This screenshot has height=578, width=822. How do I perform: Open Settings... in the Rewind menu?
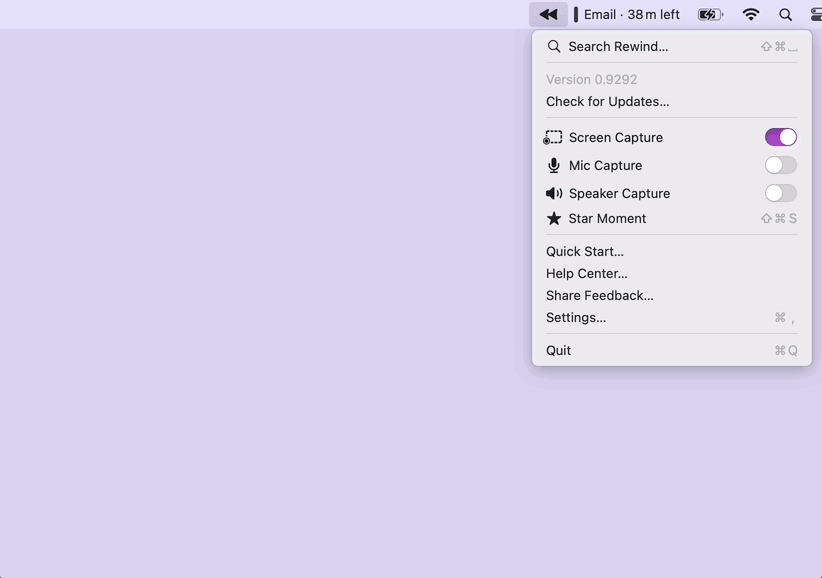click(575, 318)
